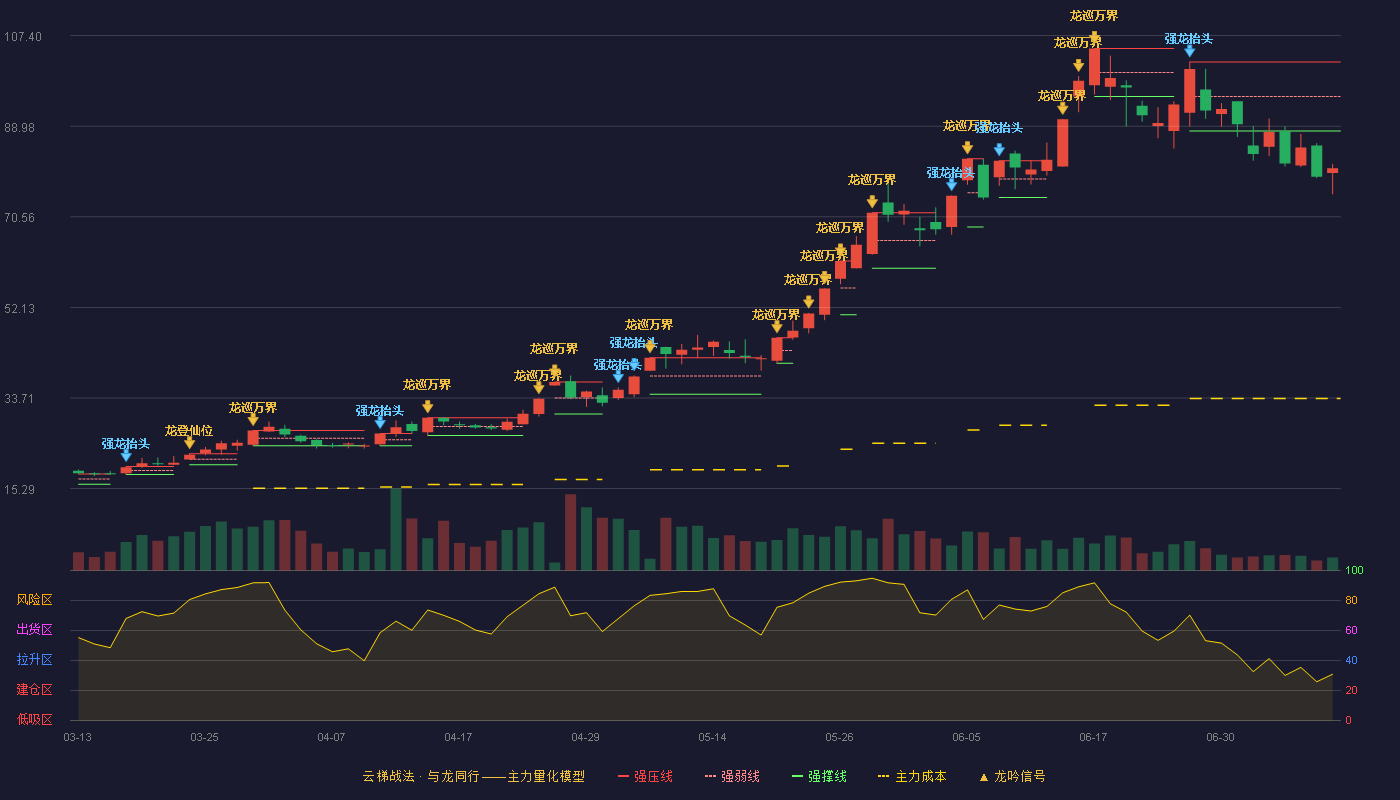Toggle the 强撑线 legend item
Image resolution: width=1400 pixels, height=800 pixels.
pos(819,776)
